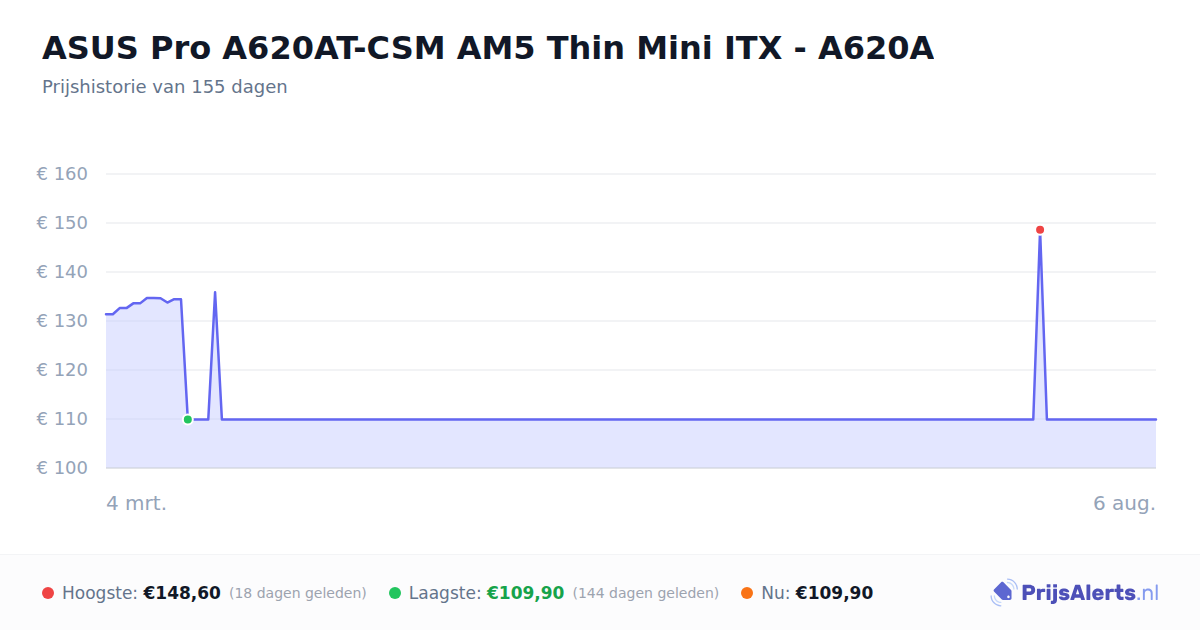Click the 144 dagen geleden note
The width and height of the screenshot is (1200, 630).
point(646,593)
